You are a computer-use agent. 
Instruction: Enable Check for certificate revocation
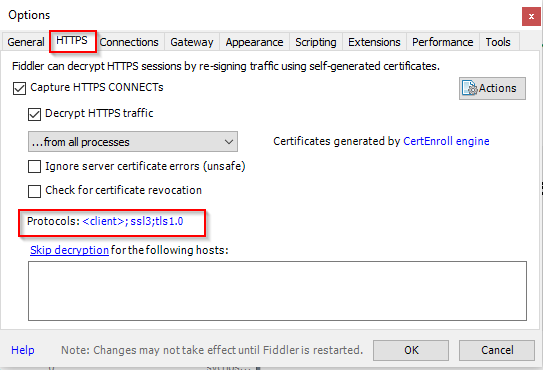coord(34,191)
